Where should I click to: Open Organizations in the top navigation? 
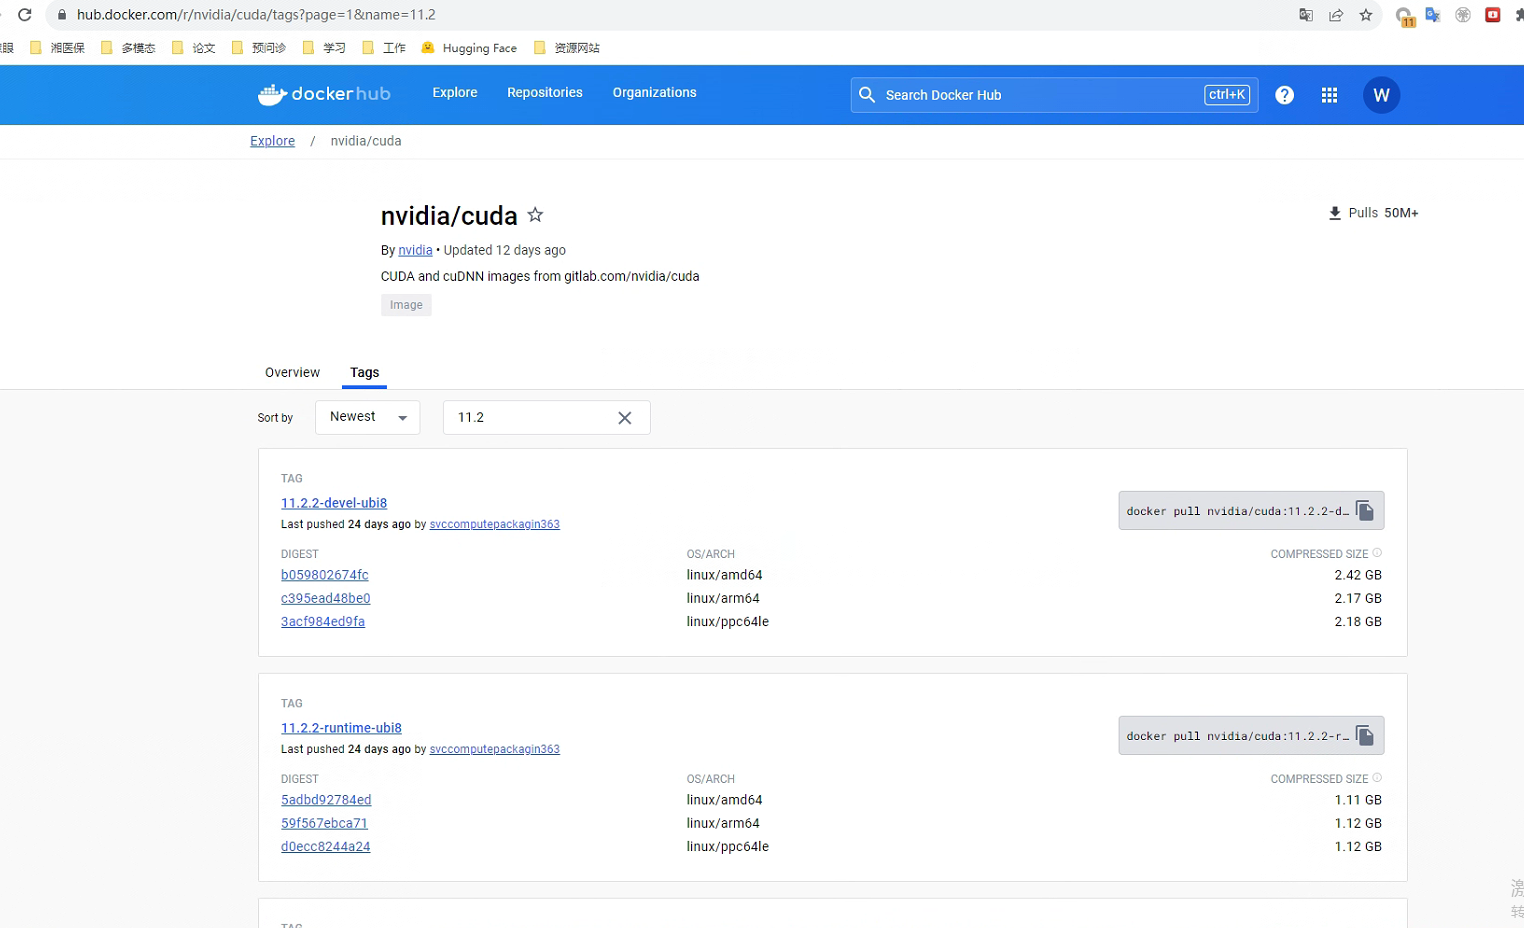[655, 92]
